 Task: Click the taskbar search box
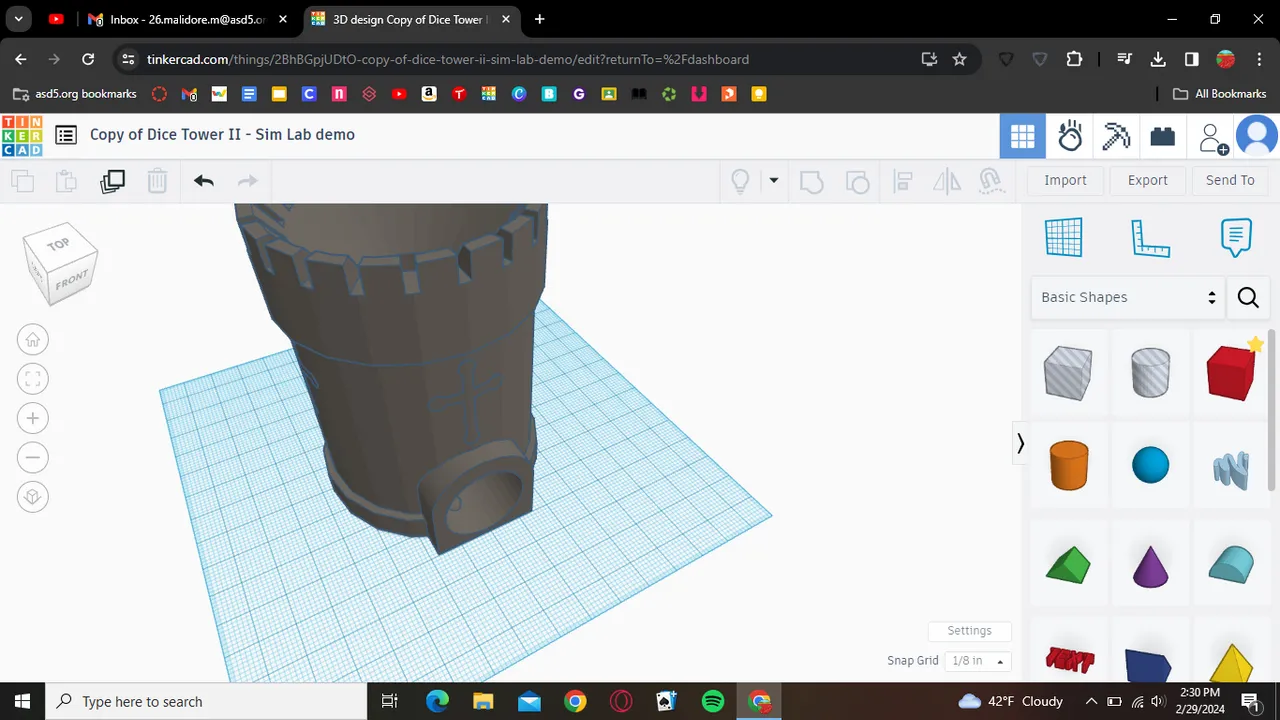click(x=205, y=701)
